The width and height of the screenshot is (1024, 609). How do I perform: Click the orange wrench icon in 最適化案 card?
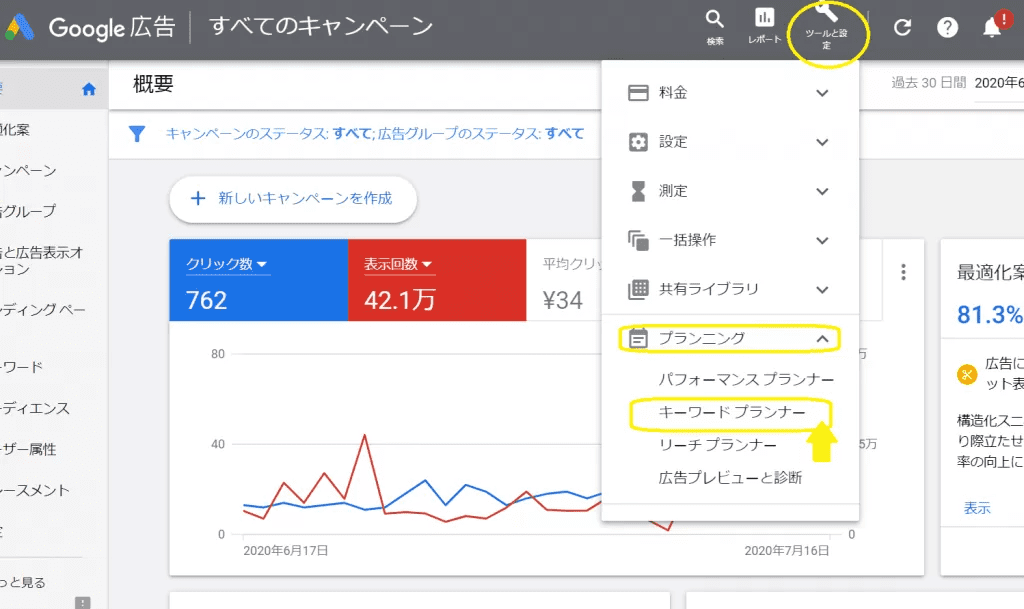click(x=967, y=375)
